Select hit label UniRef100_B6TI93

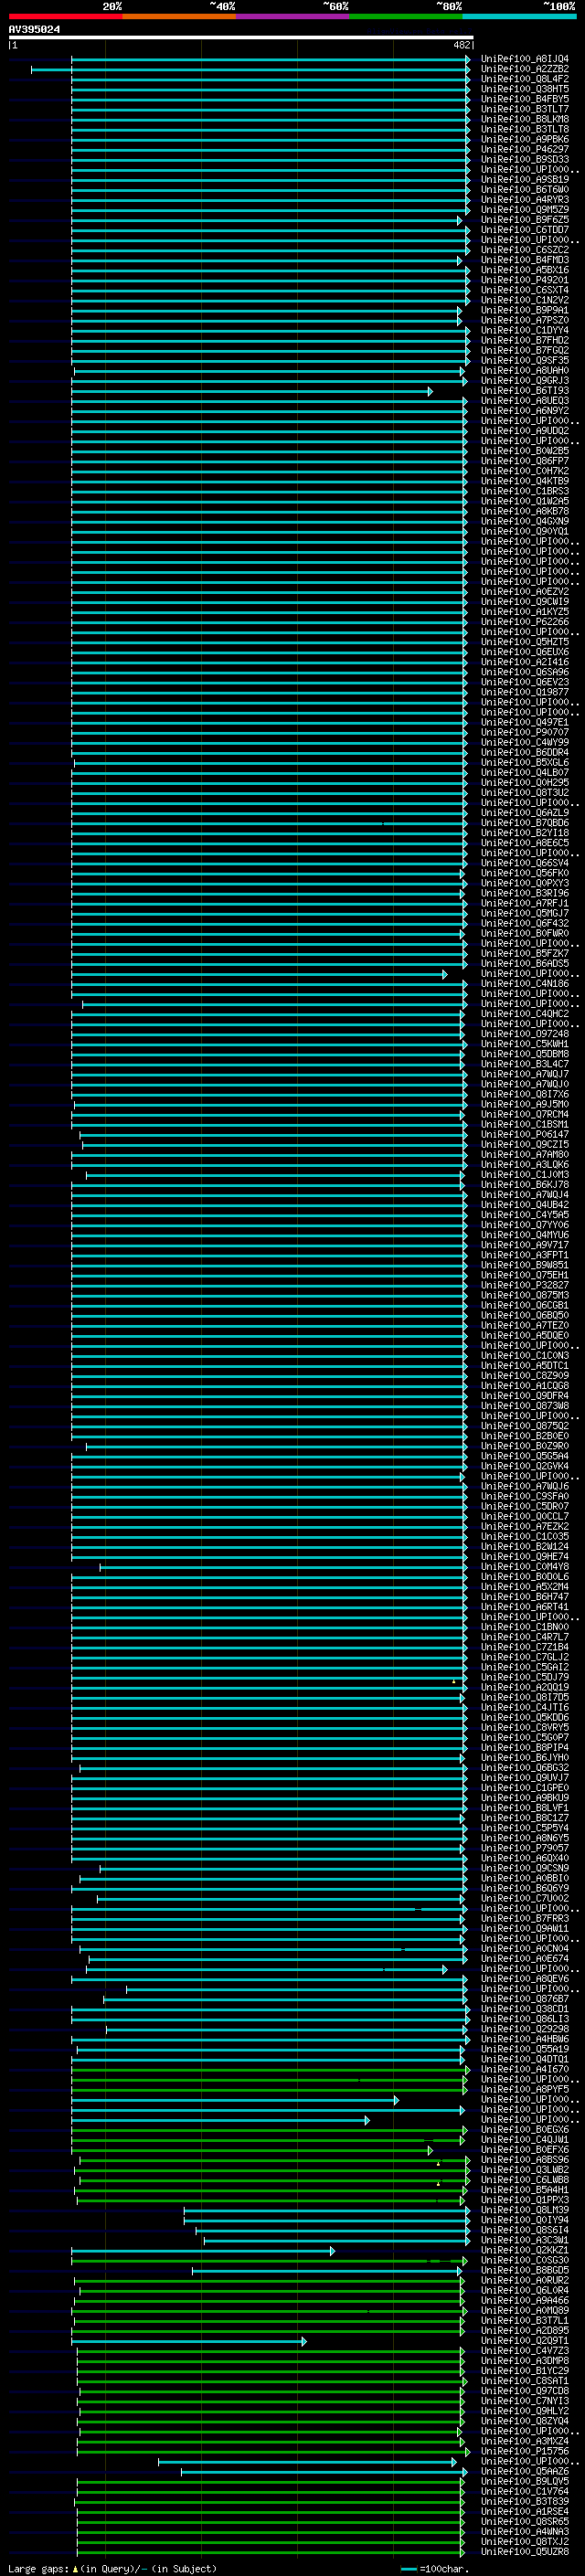pyautogui.click(x=525, y=390)
